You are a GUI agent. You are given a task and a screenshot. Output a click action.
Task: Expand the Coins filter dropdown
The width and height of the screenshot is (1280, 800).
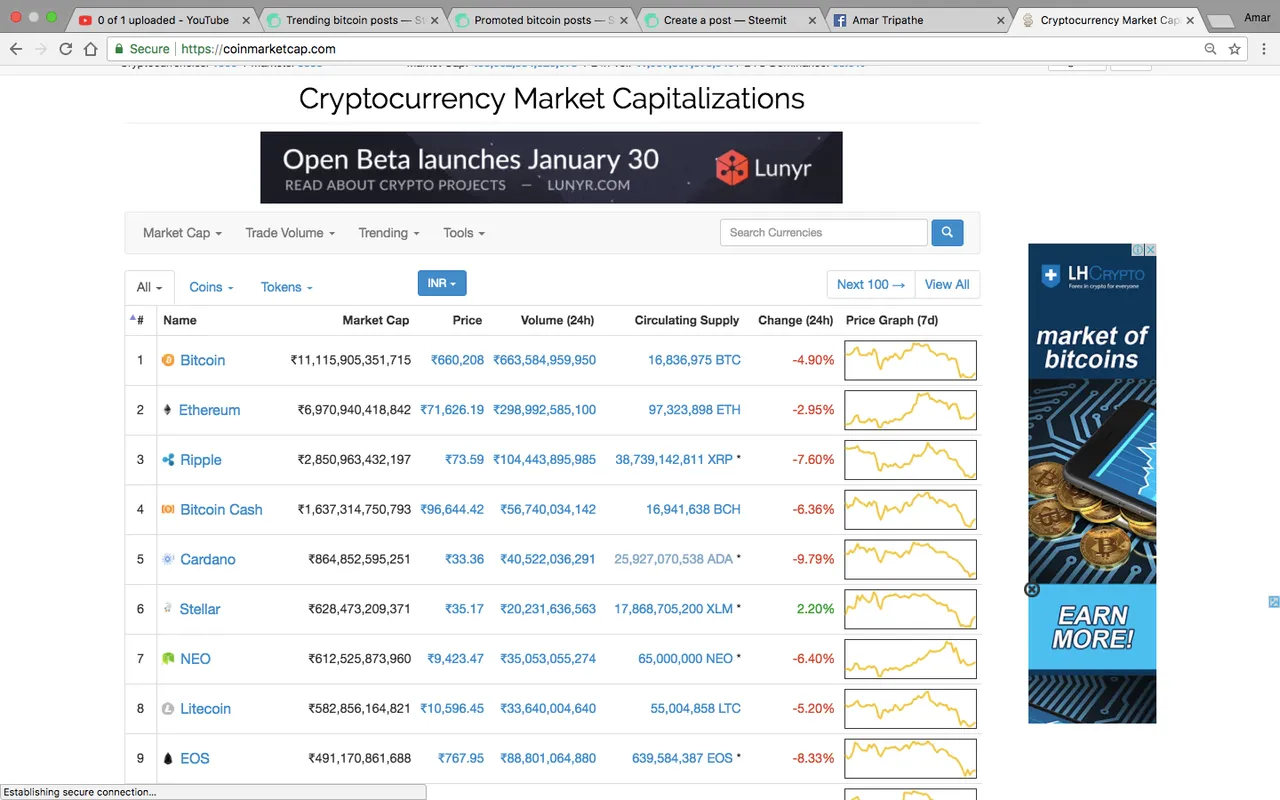click(x=211, y=287)
